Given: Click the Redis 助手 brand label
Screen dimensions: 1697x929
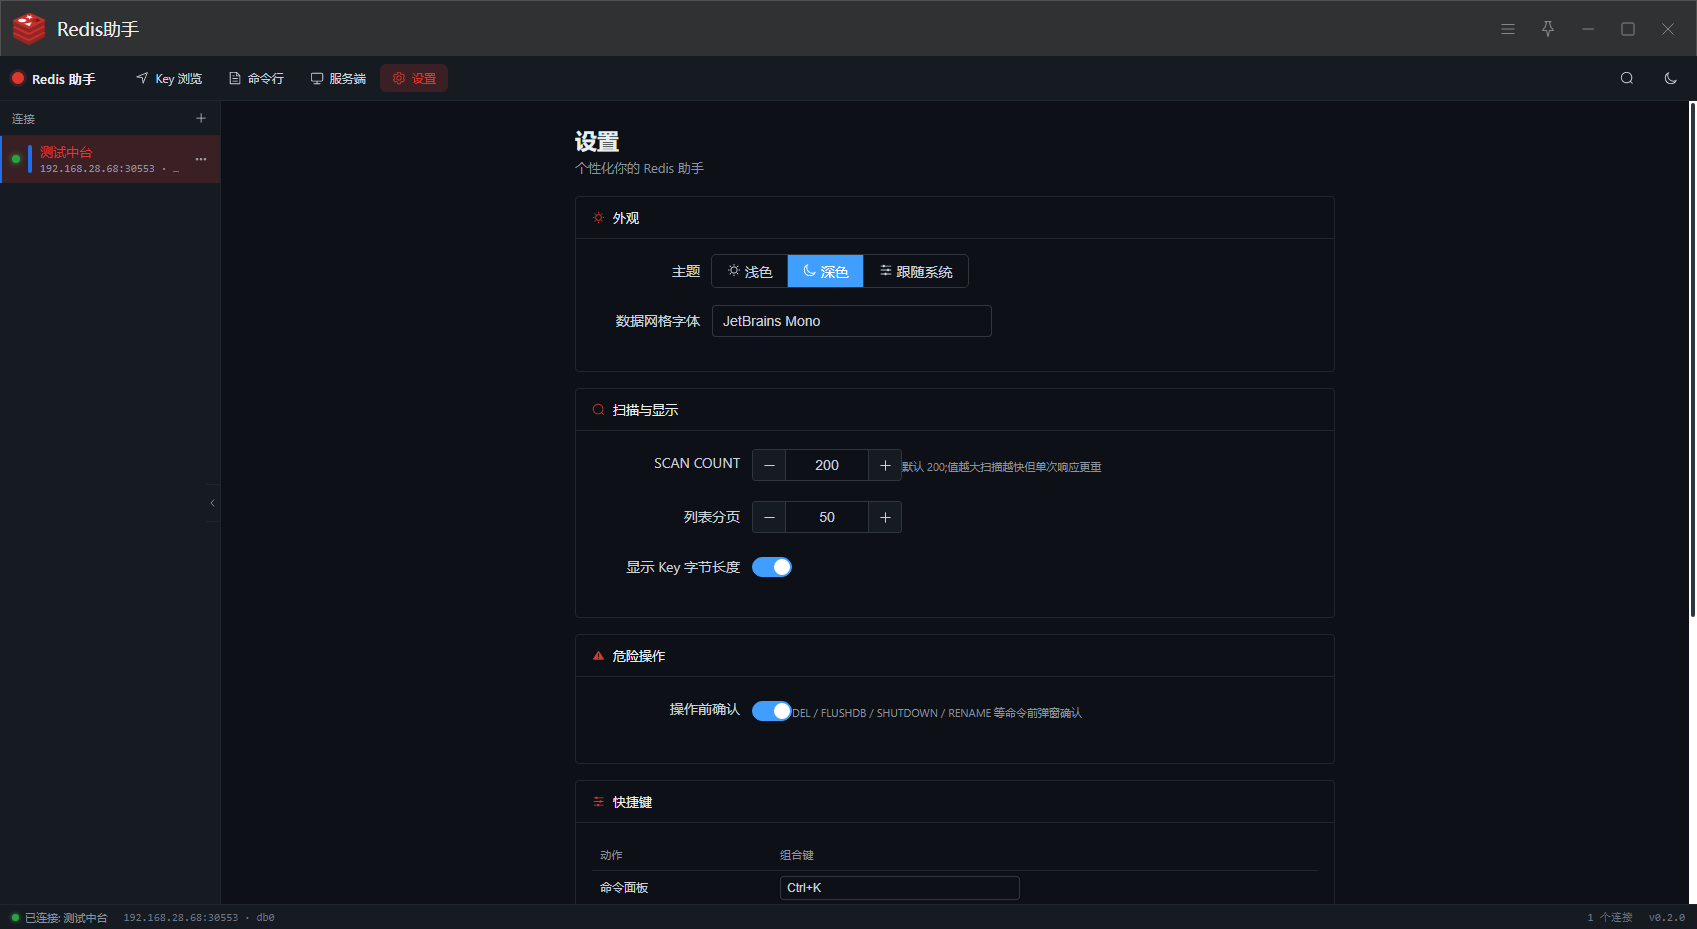Looking at the screenshot, I should [x=53, y=79].
